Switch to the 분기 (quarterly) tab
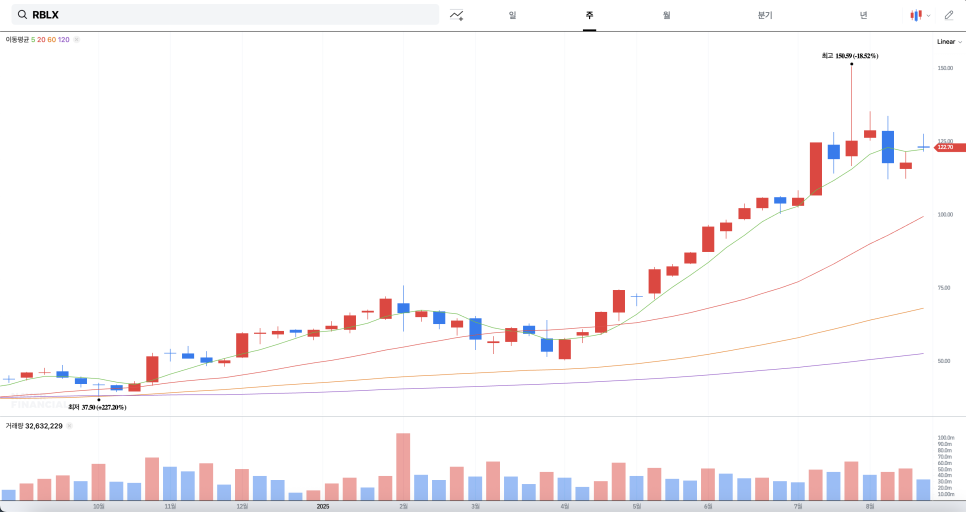This screenshot has height=512, width=966. click(x=765, y=15)
